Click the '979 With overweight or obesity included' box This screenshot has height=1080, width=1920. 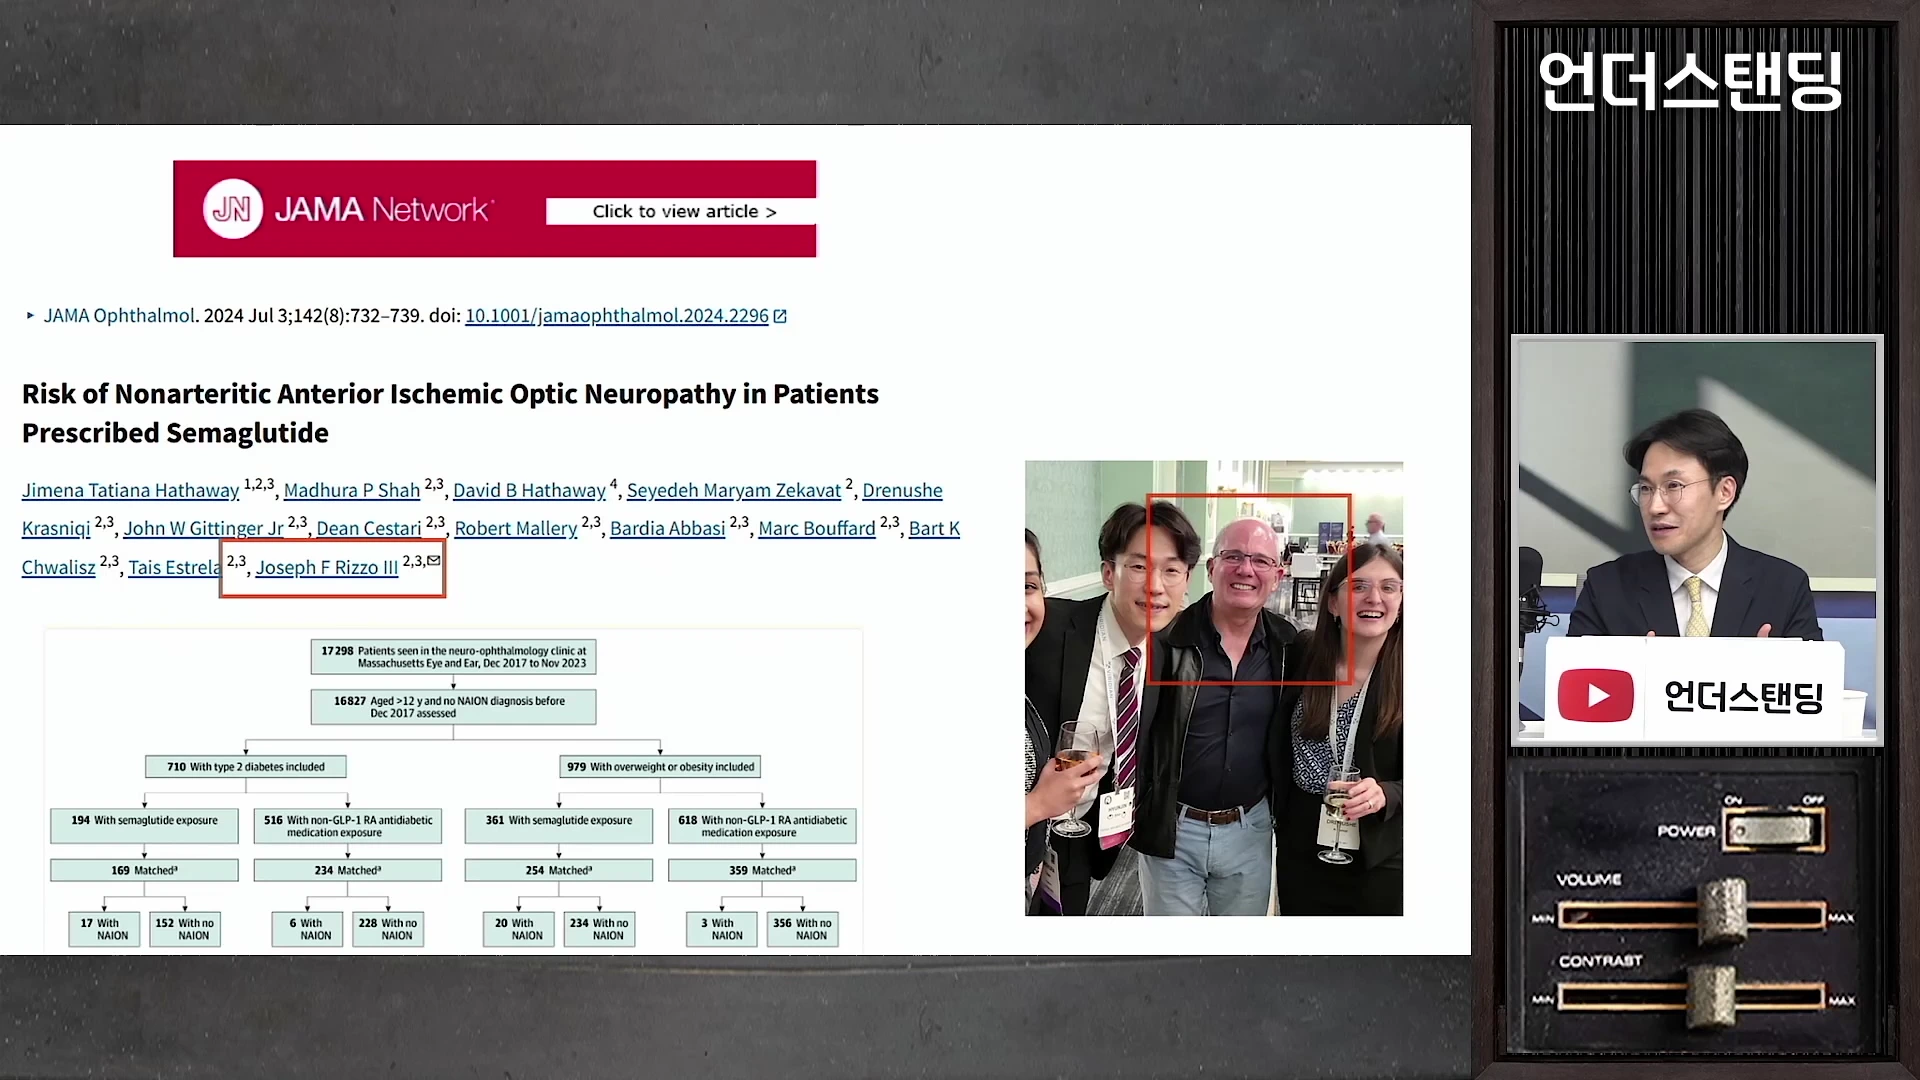pos(660,767)
